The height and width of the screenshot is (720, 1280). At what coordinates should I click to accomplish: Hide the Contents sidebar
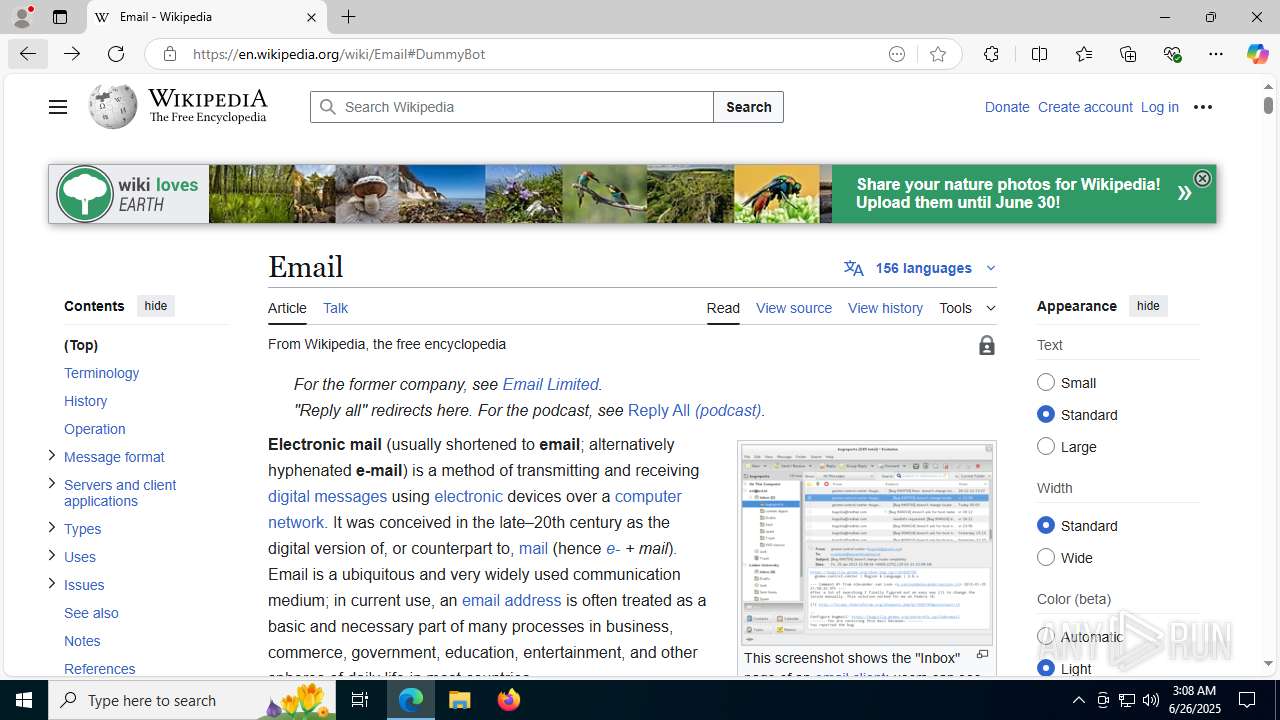point(155,306)
